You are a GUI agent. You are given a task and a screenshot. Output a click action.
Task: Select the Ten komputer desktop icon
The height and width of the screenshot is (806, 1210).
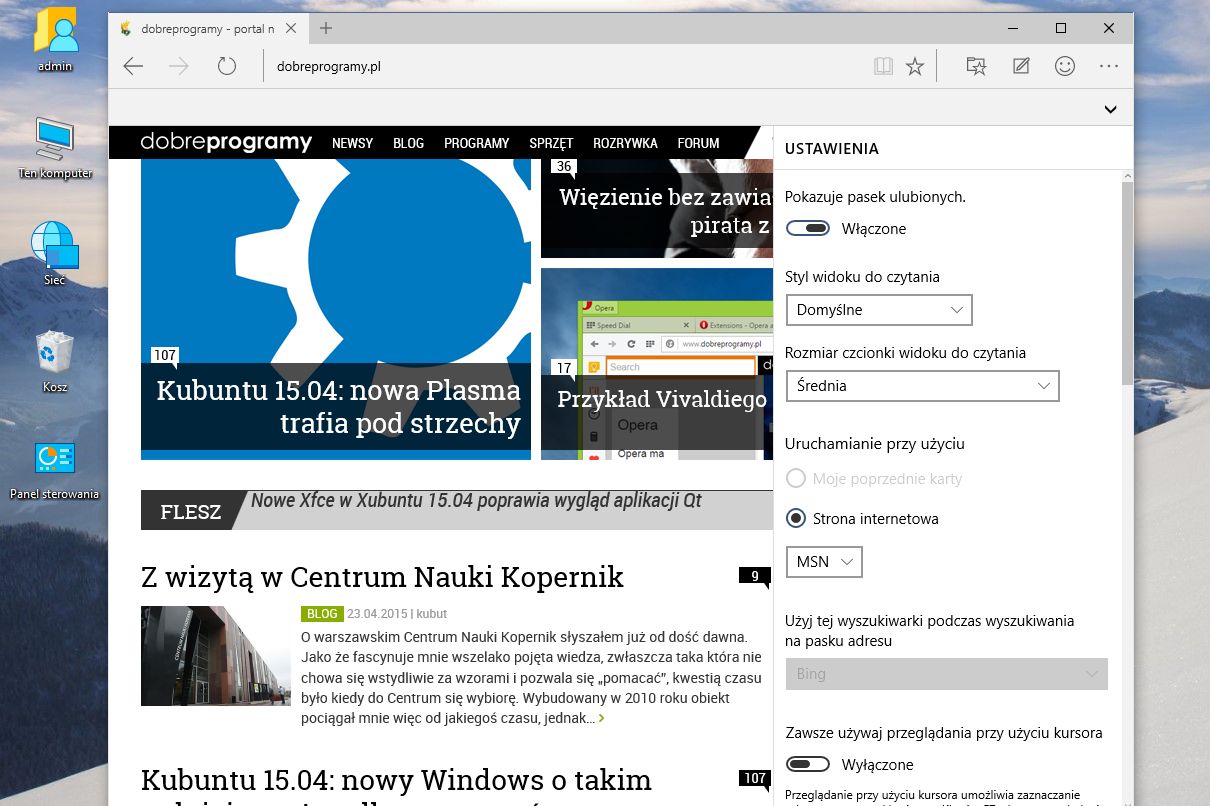[55, 148]
